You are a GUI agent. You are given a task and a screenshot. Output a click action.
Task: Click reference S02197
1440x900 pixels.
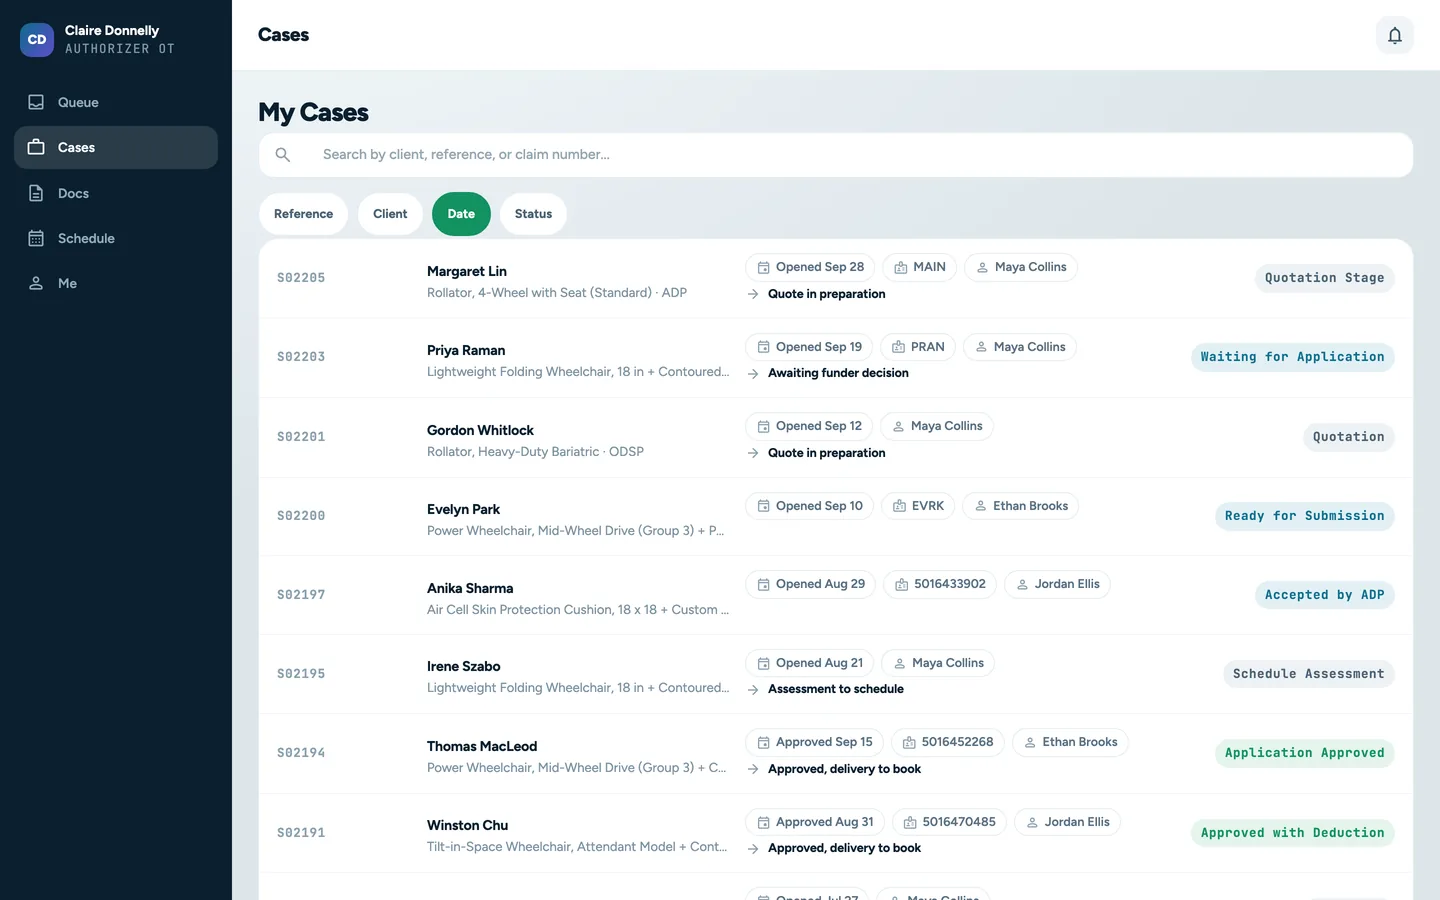(x=301, y=595)
